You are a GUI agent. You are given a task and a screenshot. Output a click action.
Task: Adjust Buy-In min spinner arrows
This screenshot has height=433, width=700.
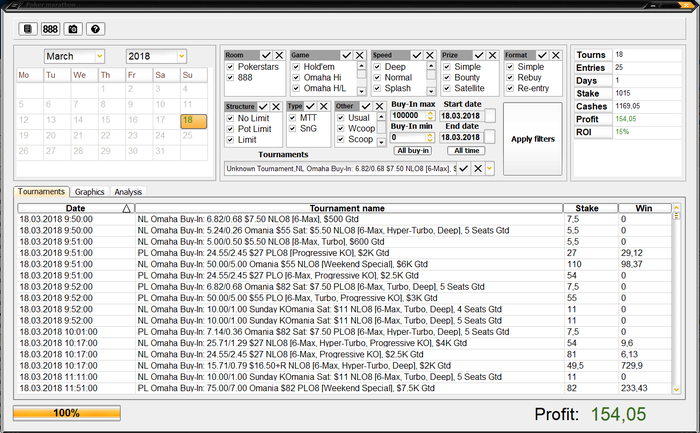430,137
